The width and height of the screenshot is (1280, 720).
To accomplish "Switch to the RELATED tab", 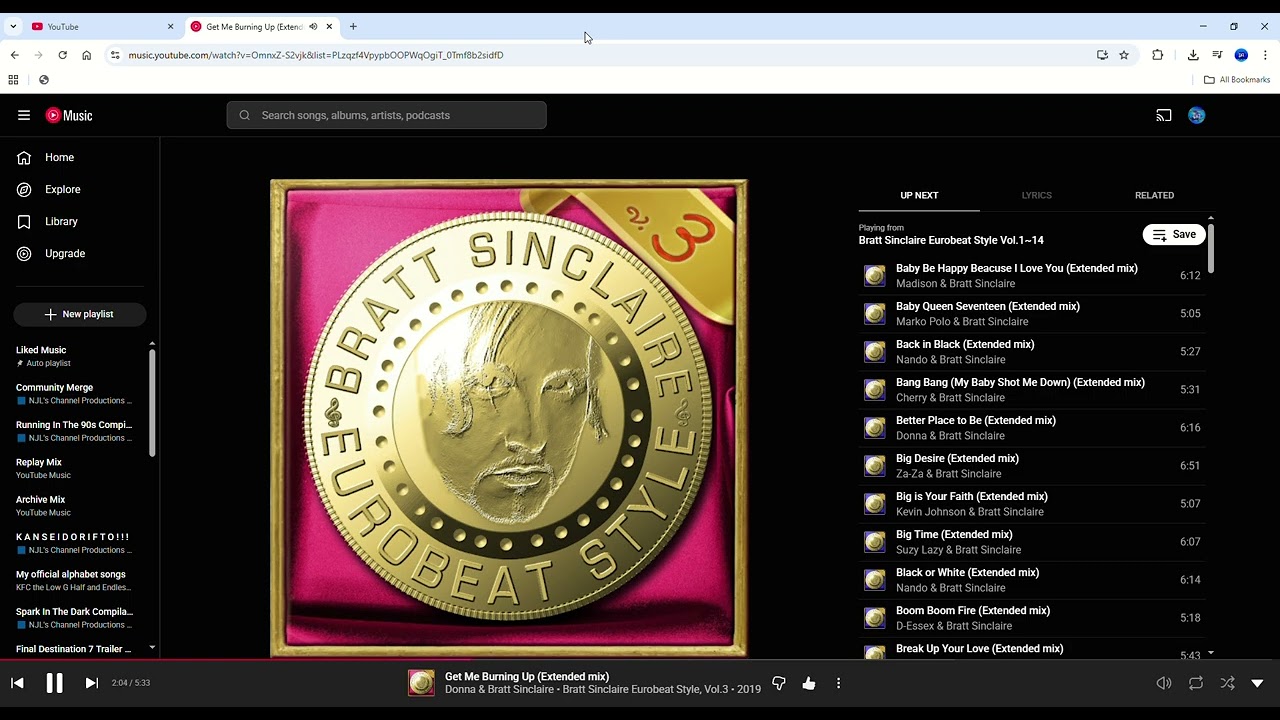I will 1154,195.
